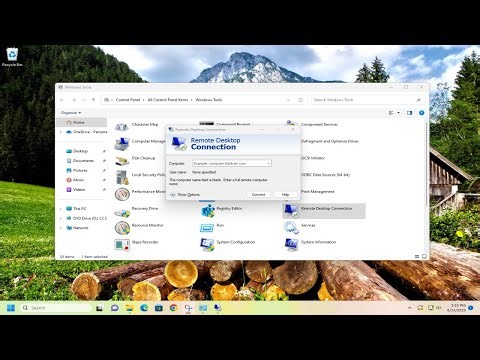
Task: Switch to large thumbnails view in status bar
Action: click(424, 256)
